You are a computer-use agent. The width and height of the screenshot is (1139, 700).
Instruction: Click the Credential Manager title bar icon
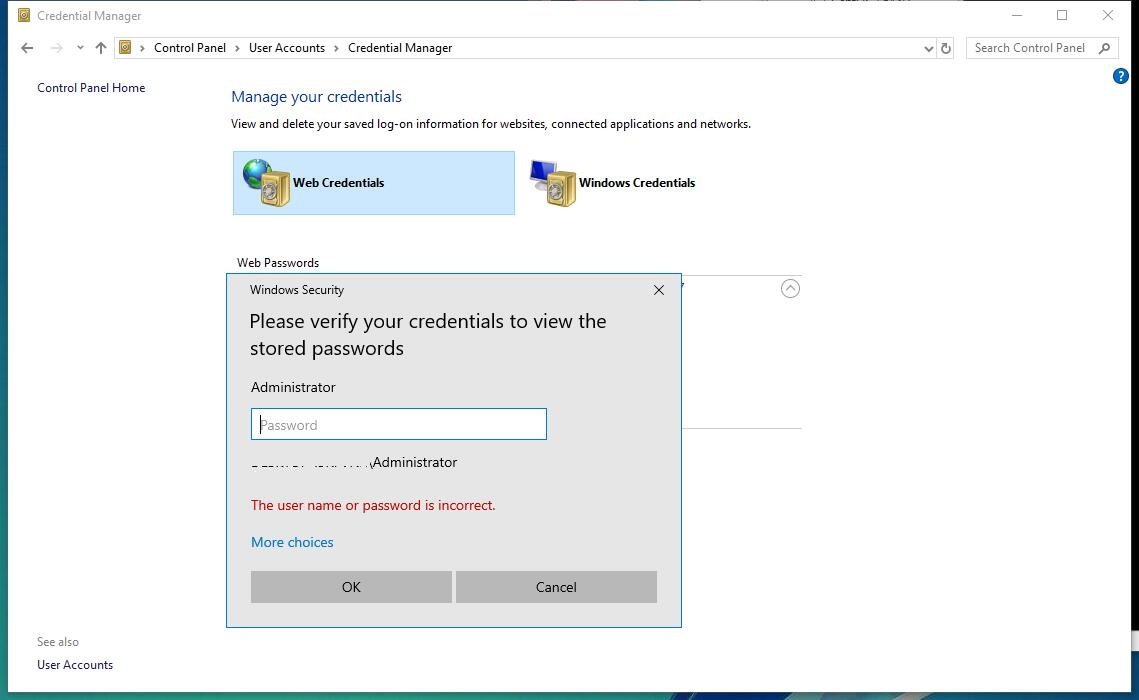pyautogui.click(x=24, y=15)
